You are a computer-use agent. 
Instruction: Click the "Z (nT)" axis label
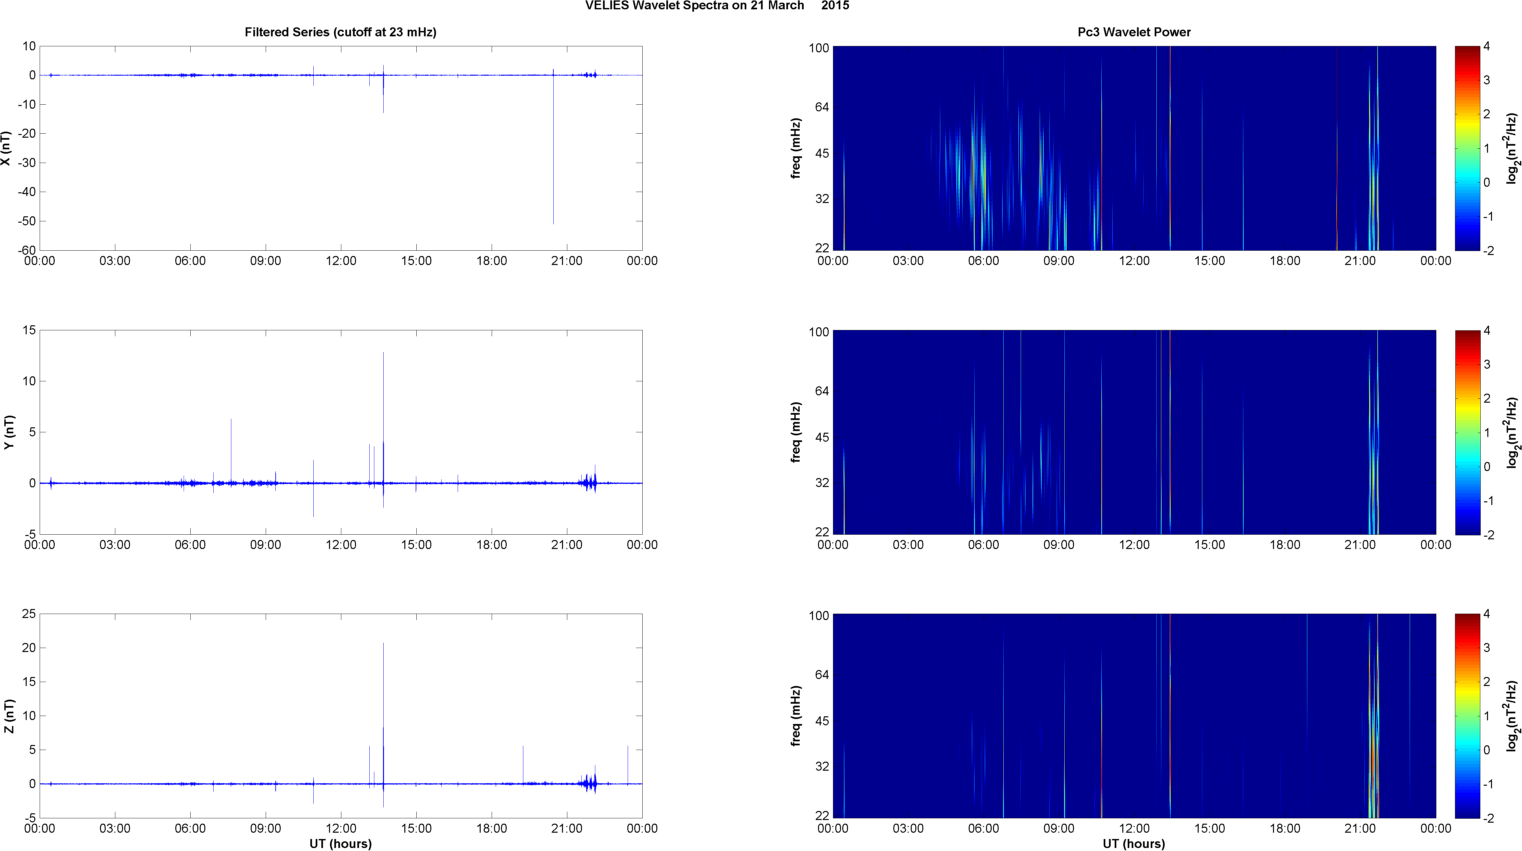(9, 716)
